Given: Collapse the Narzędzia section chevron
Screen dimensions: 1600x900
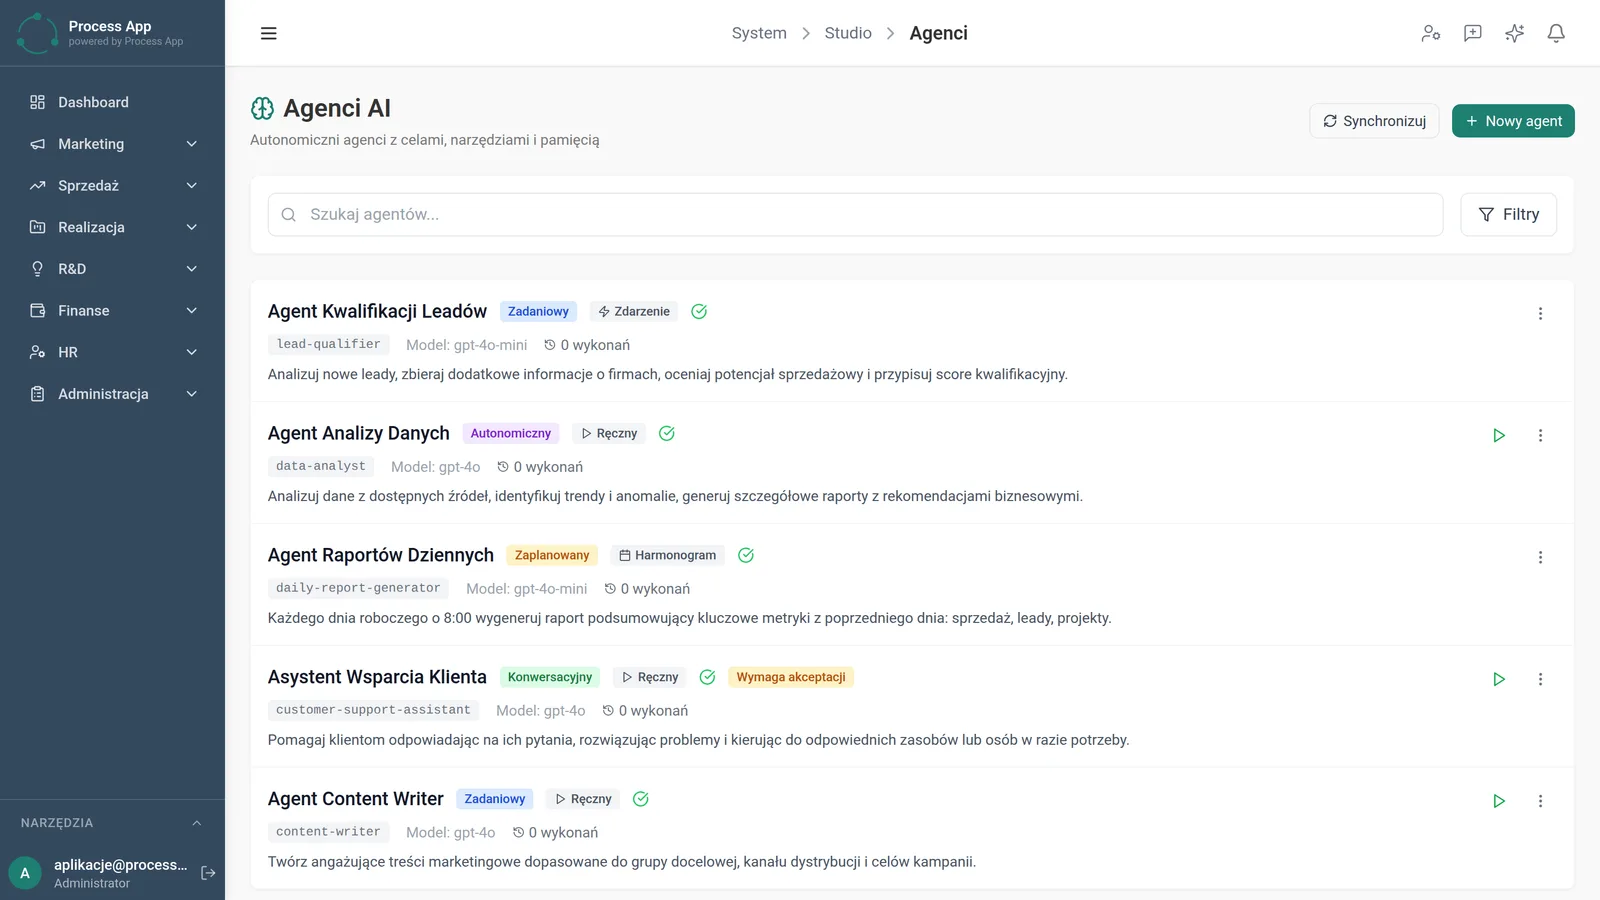Looking at the screenshot, I should (x=196, y=823).
